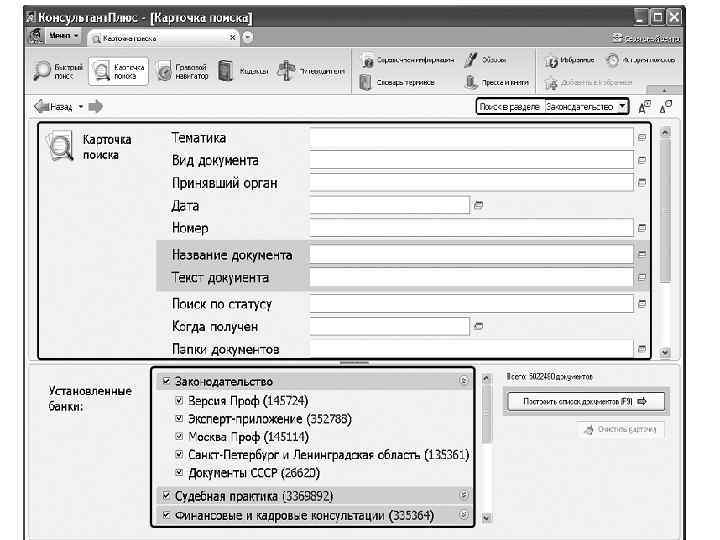720x540 pixels.
Task: Open Пресса и книги
Action: [x=497, y=83]
